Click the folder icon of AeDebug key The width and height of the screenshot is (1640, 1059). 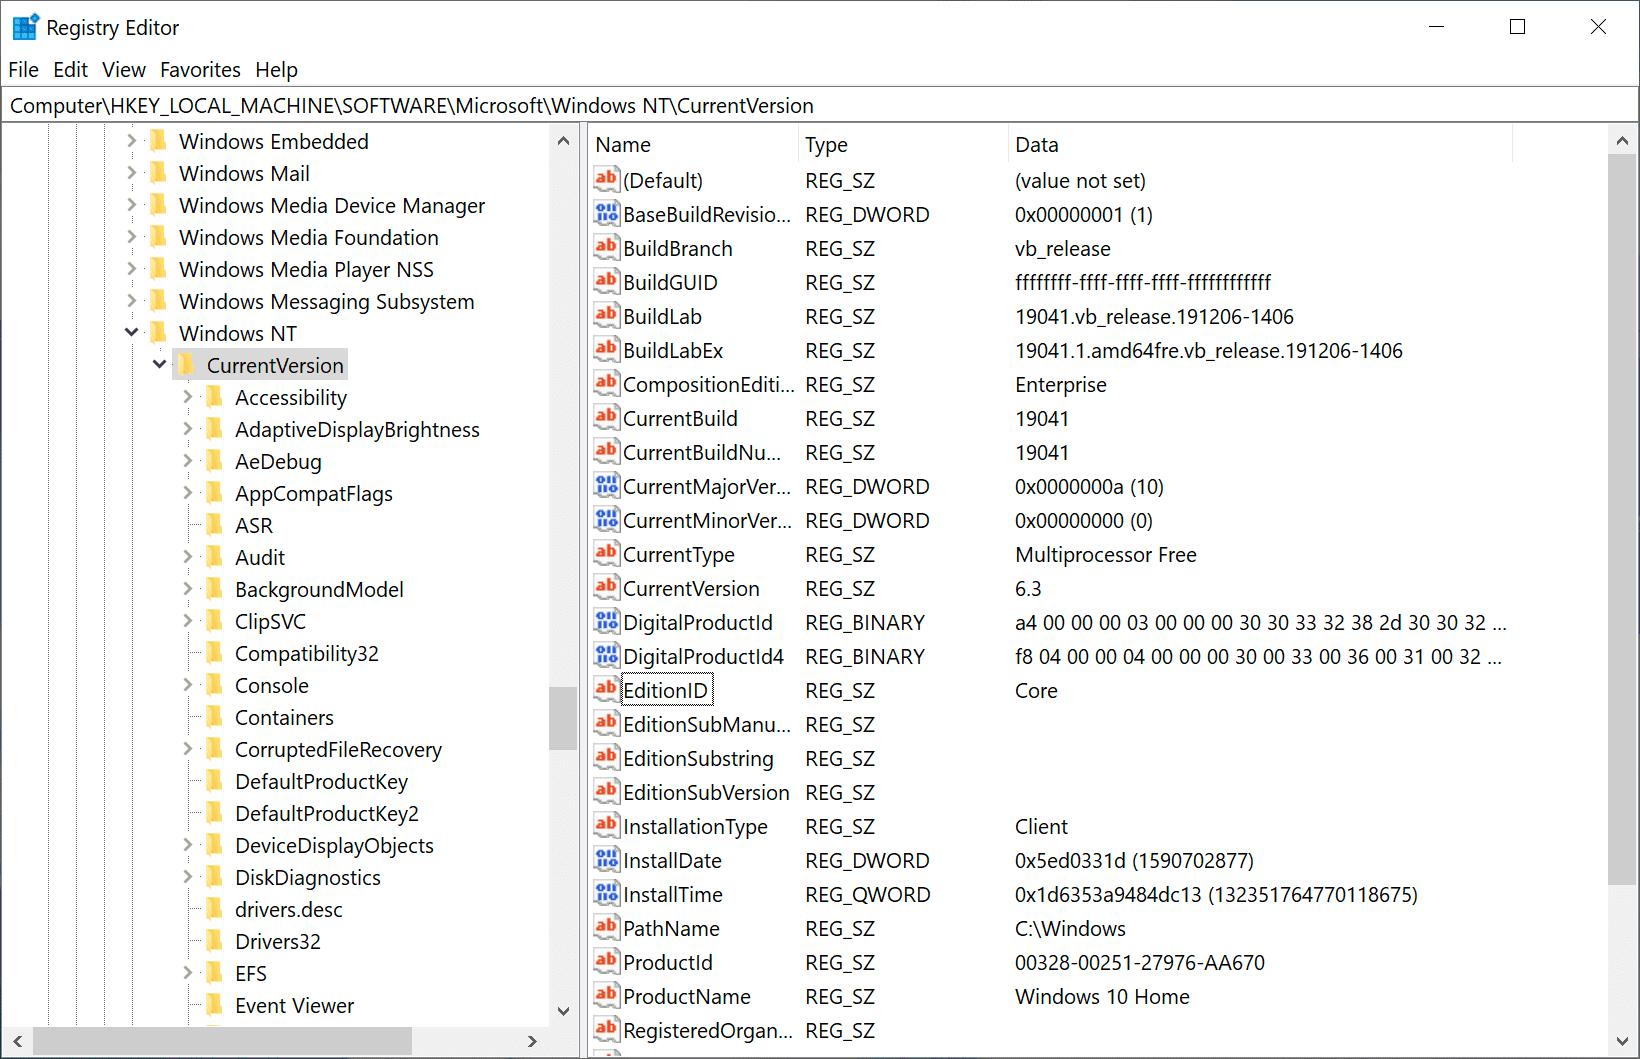pyautogui.click(x=214, y=461)
